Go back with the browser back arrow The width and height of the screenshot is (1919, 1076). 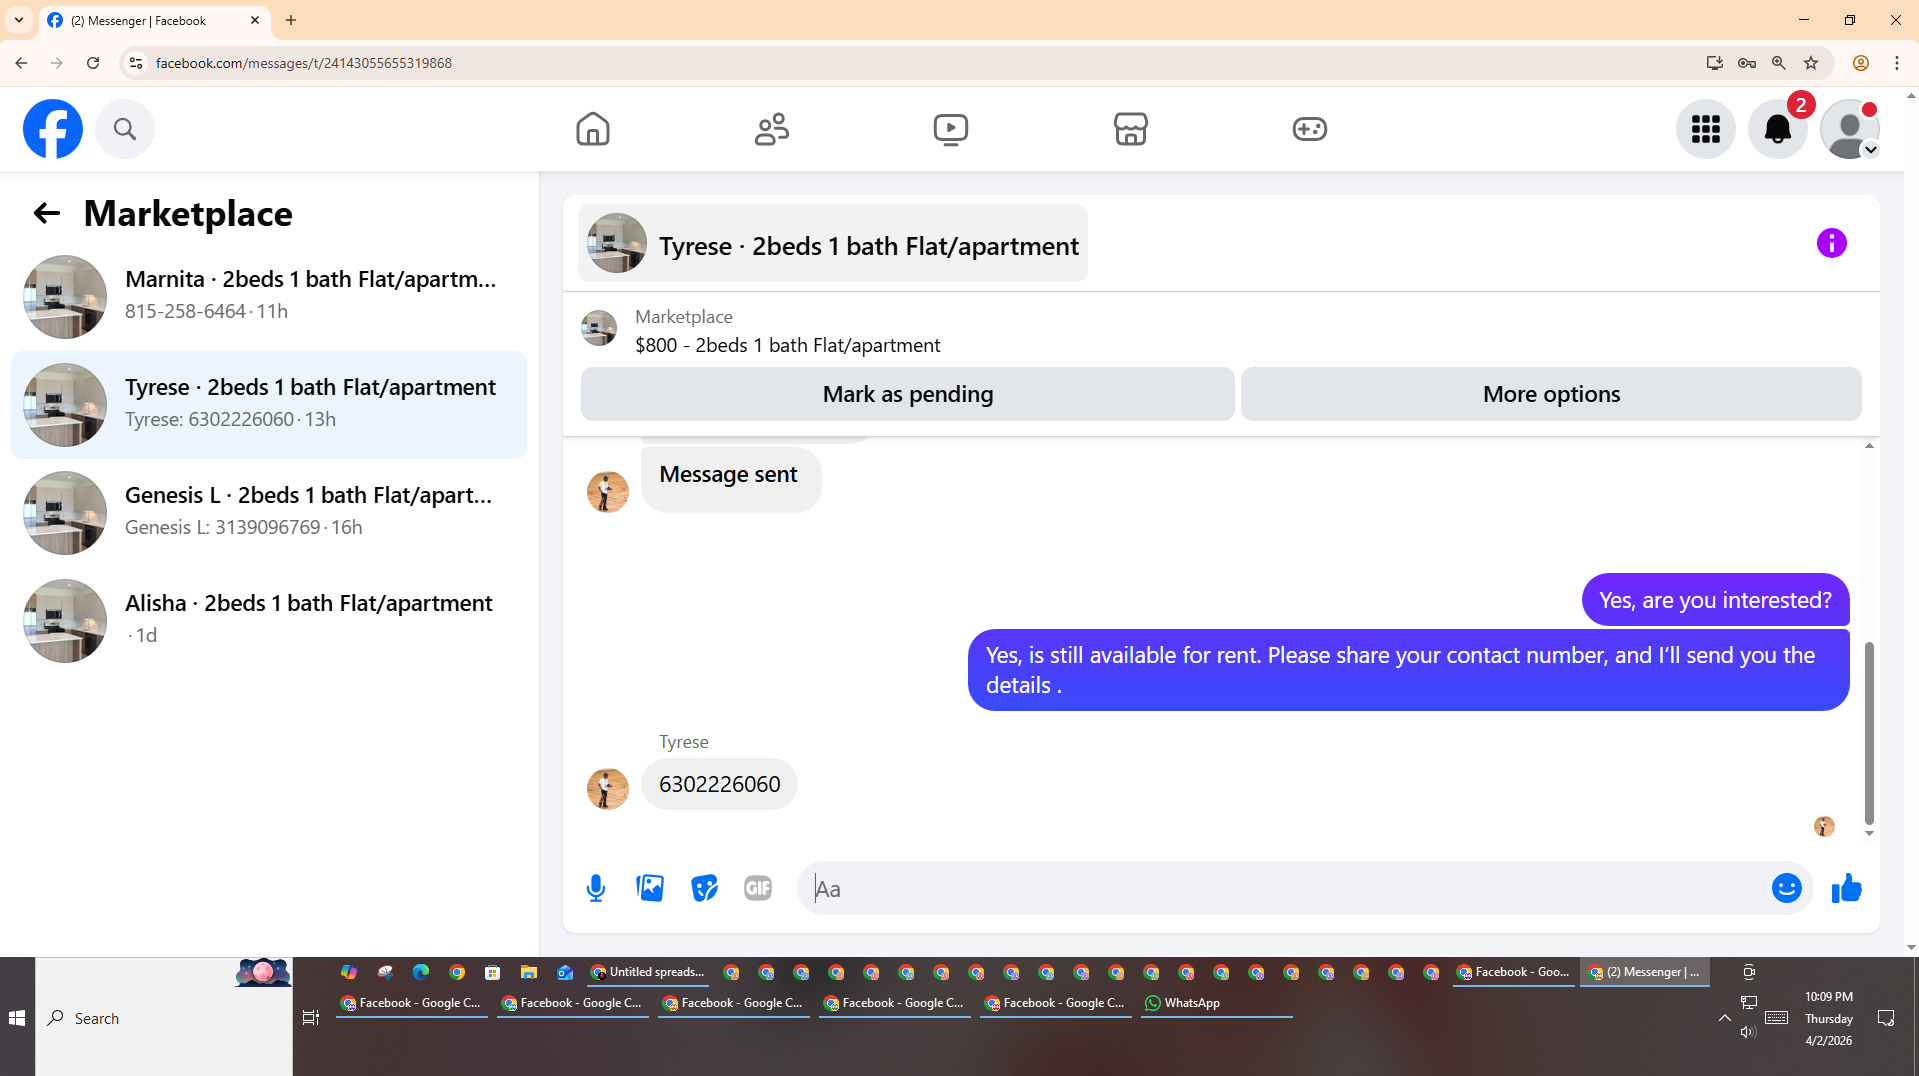pyautogui.click(x=21, y=63)
